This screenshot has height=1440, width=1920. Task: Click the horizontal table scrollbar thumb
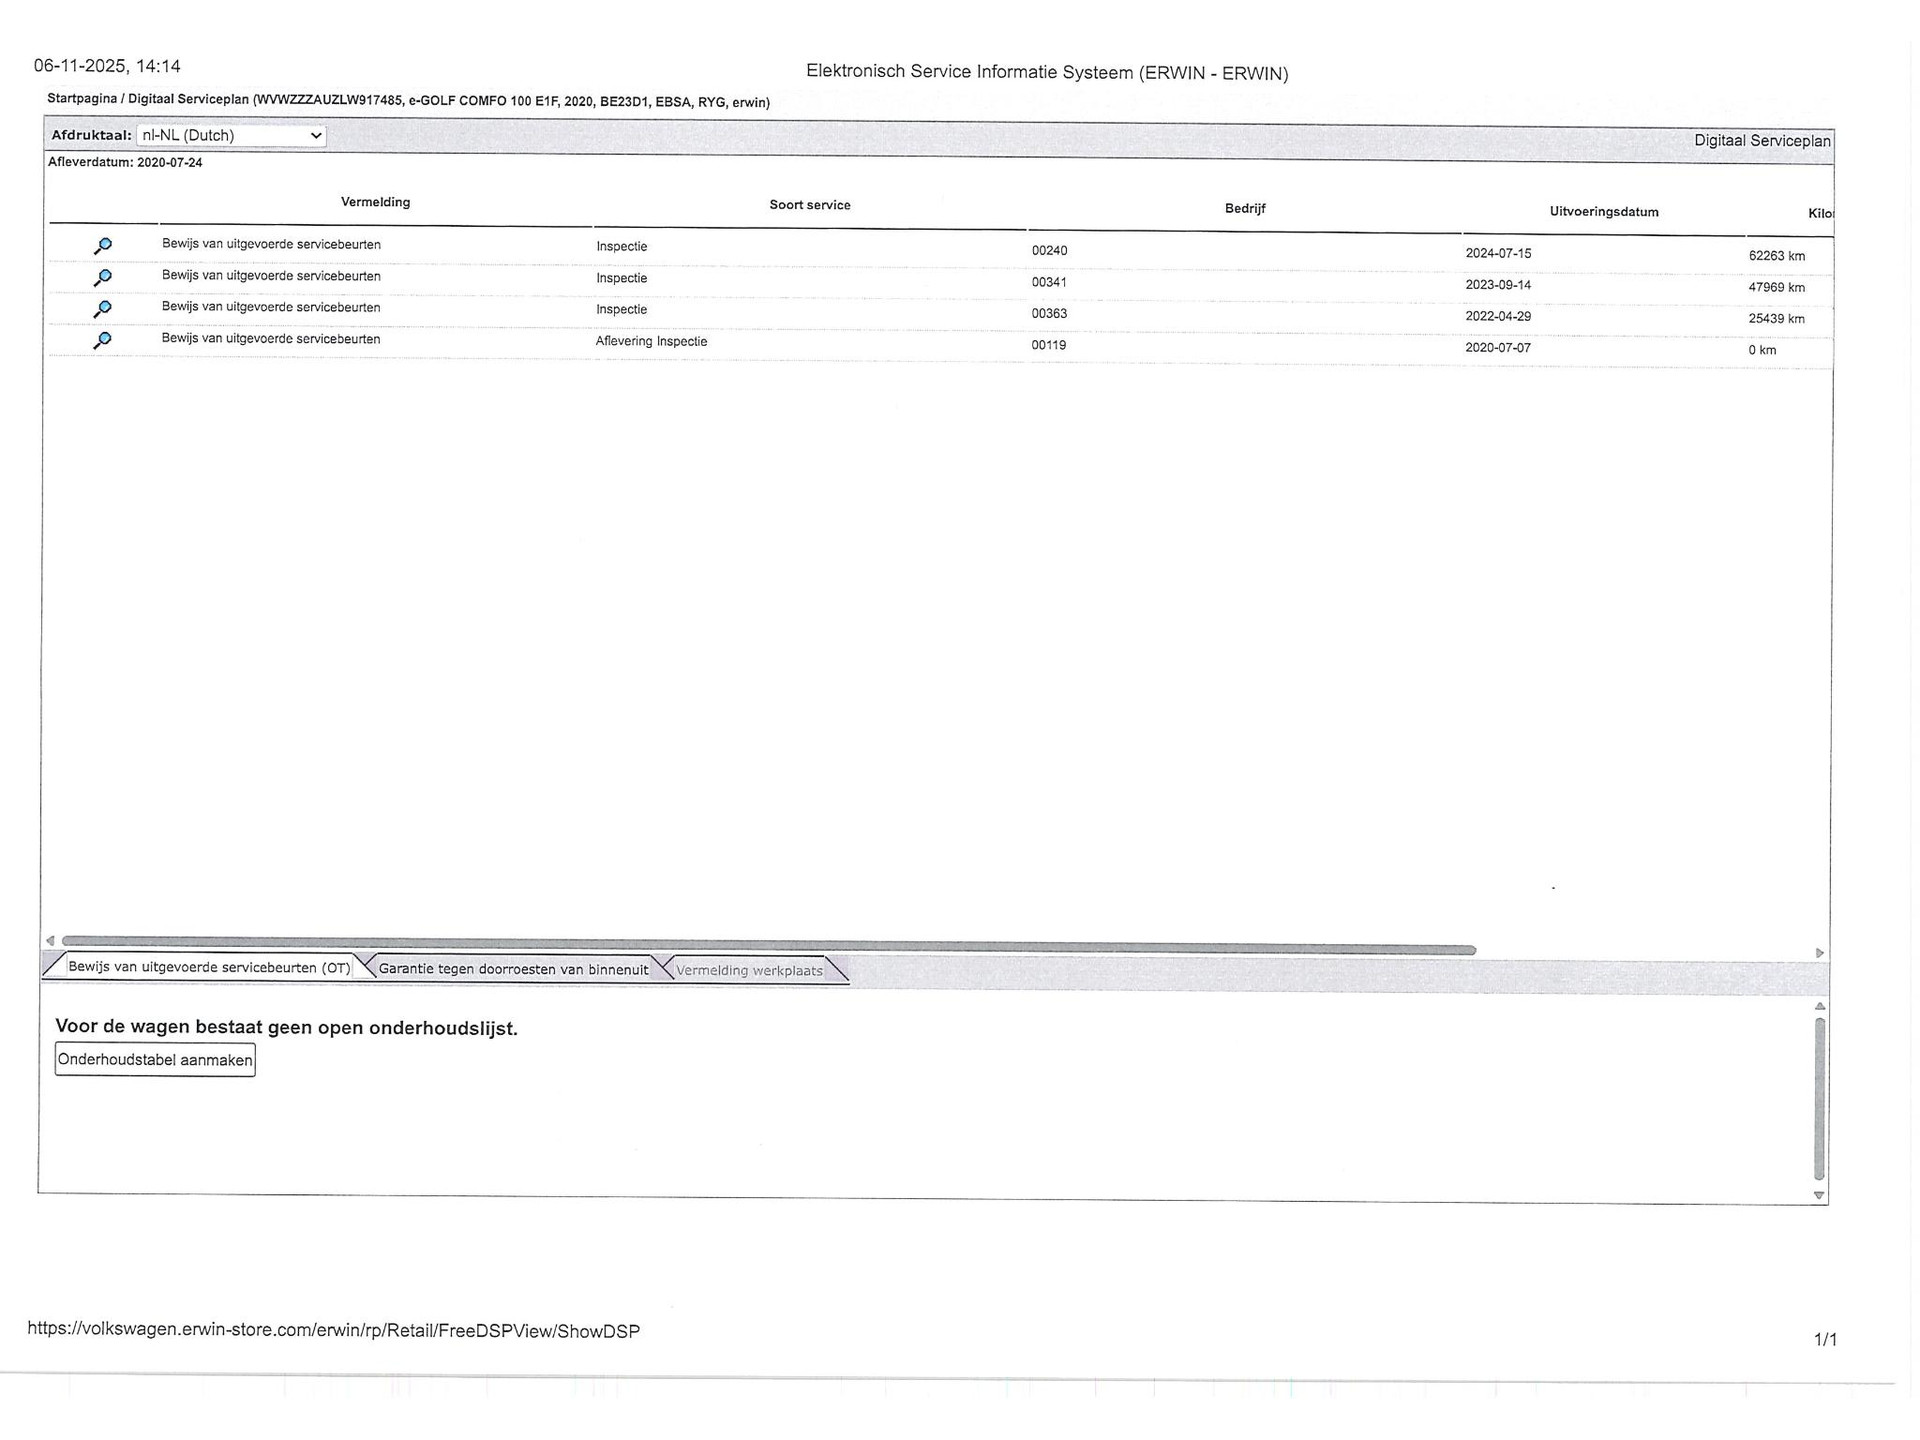(768, 945)
